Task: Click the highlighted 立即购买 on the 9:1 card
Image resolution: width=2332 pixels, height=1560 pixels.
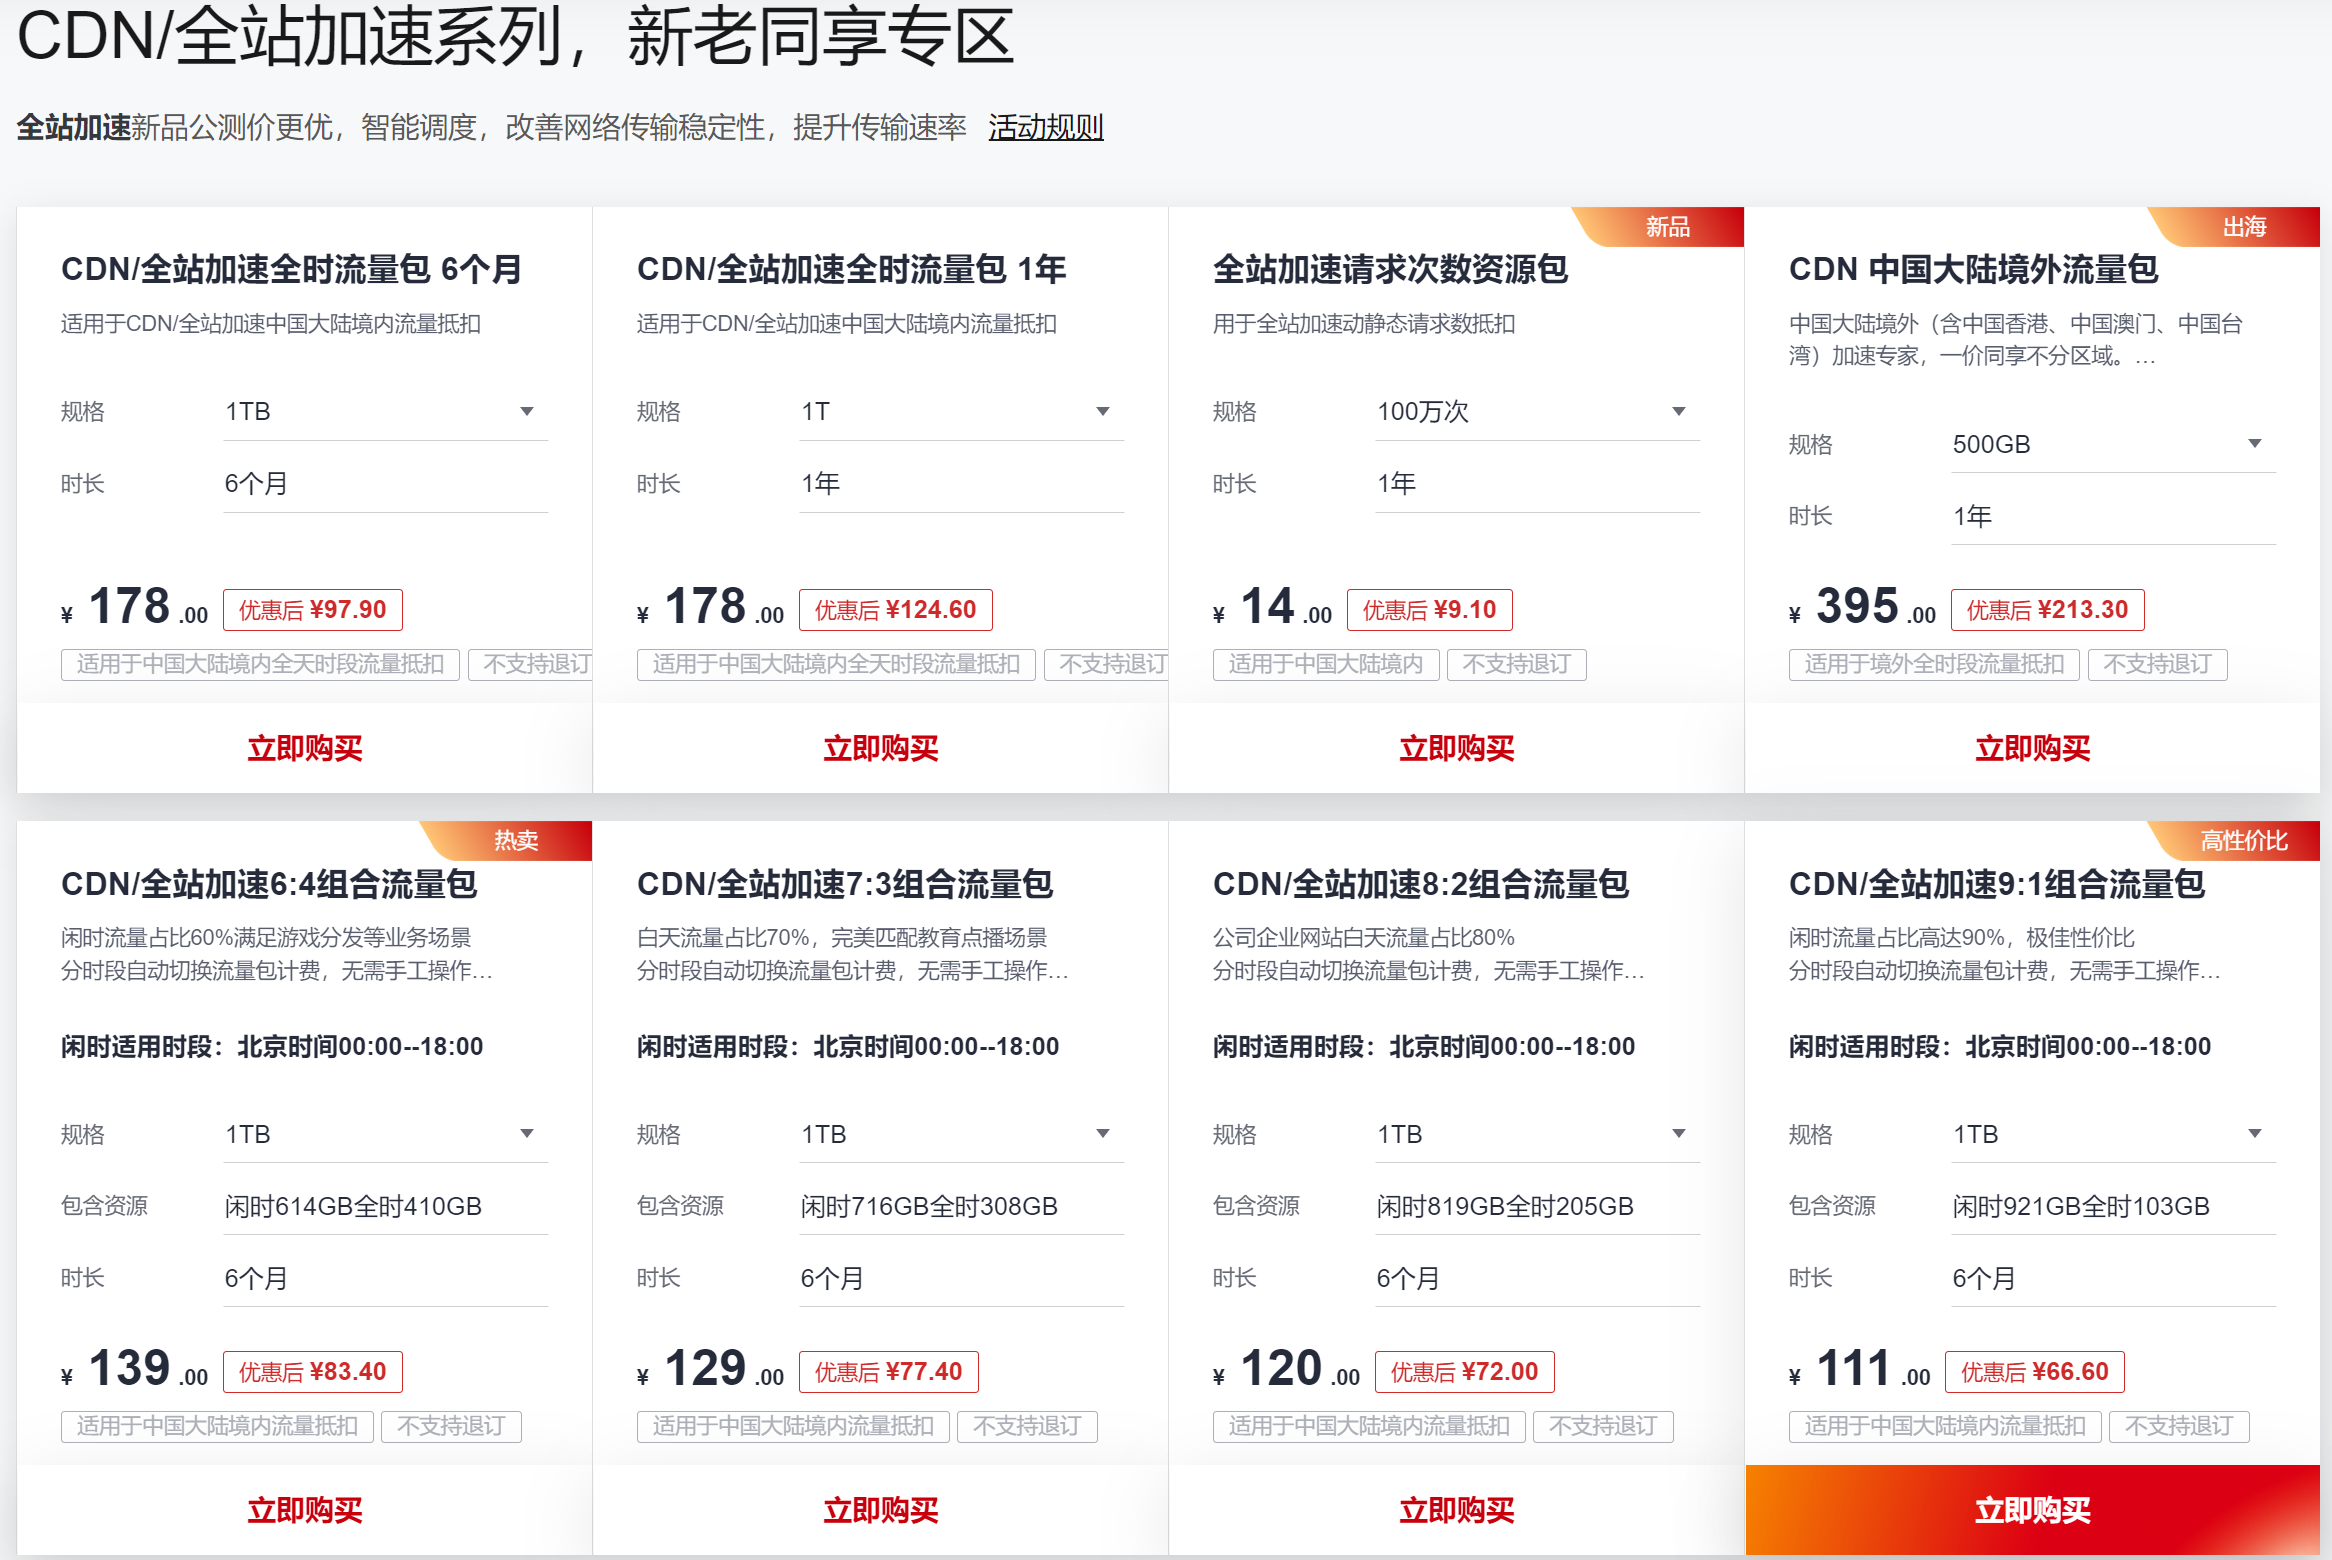Action: coord(2033,1510)
